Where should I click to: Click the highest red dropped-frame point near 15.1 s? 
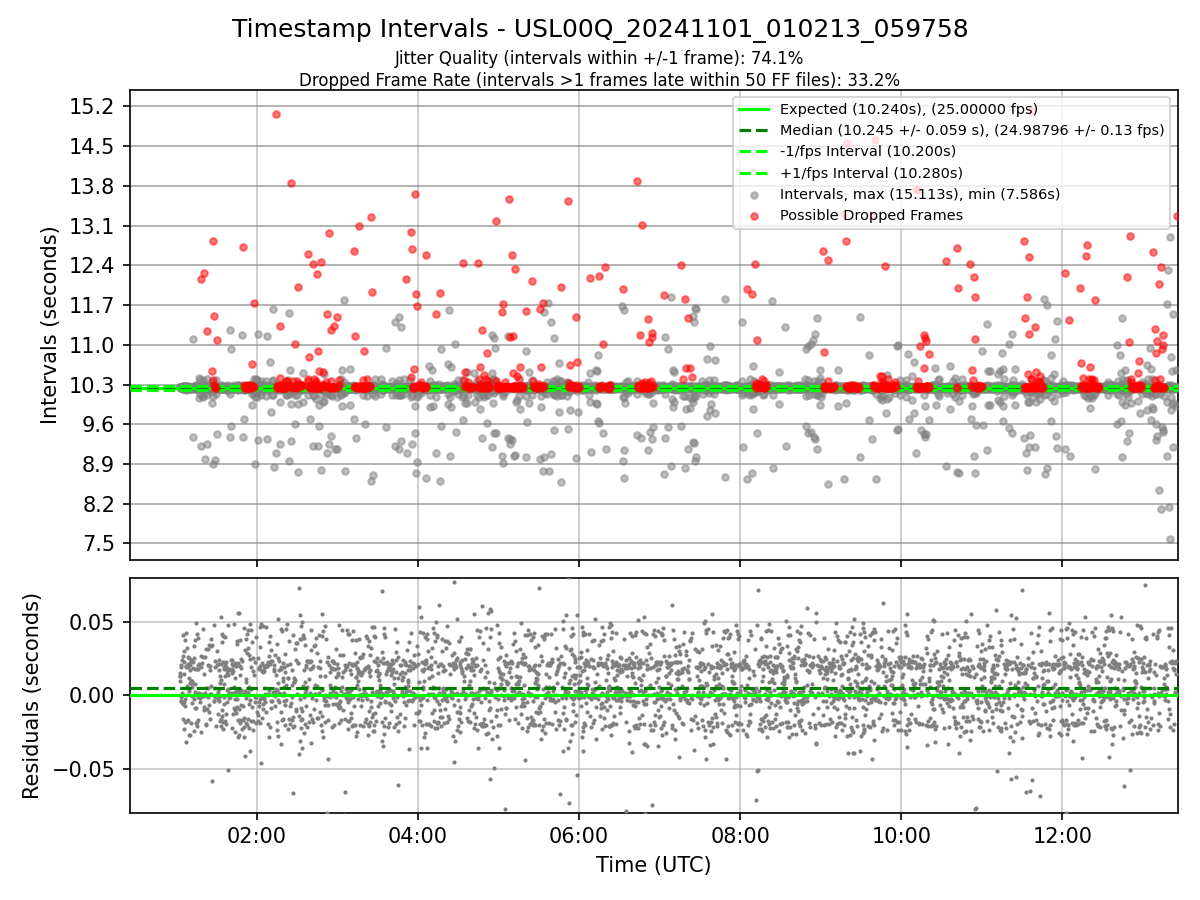click(x=276, y=114)
